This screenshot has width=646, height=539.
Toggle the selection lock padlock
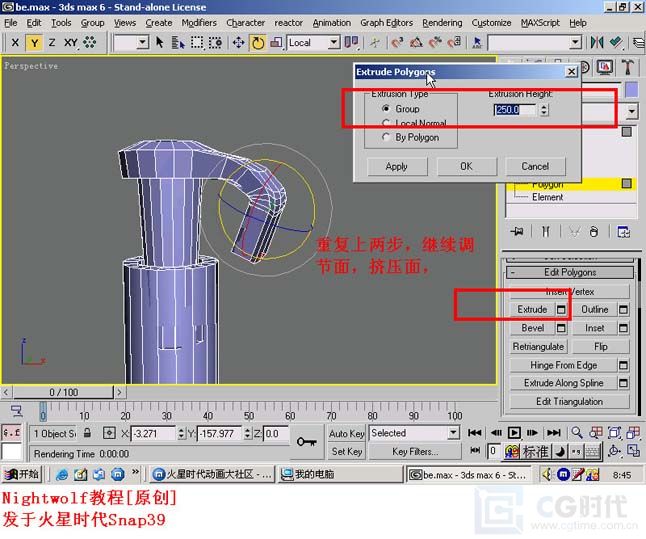(x=87, y=433)
